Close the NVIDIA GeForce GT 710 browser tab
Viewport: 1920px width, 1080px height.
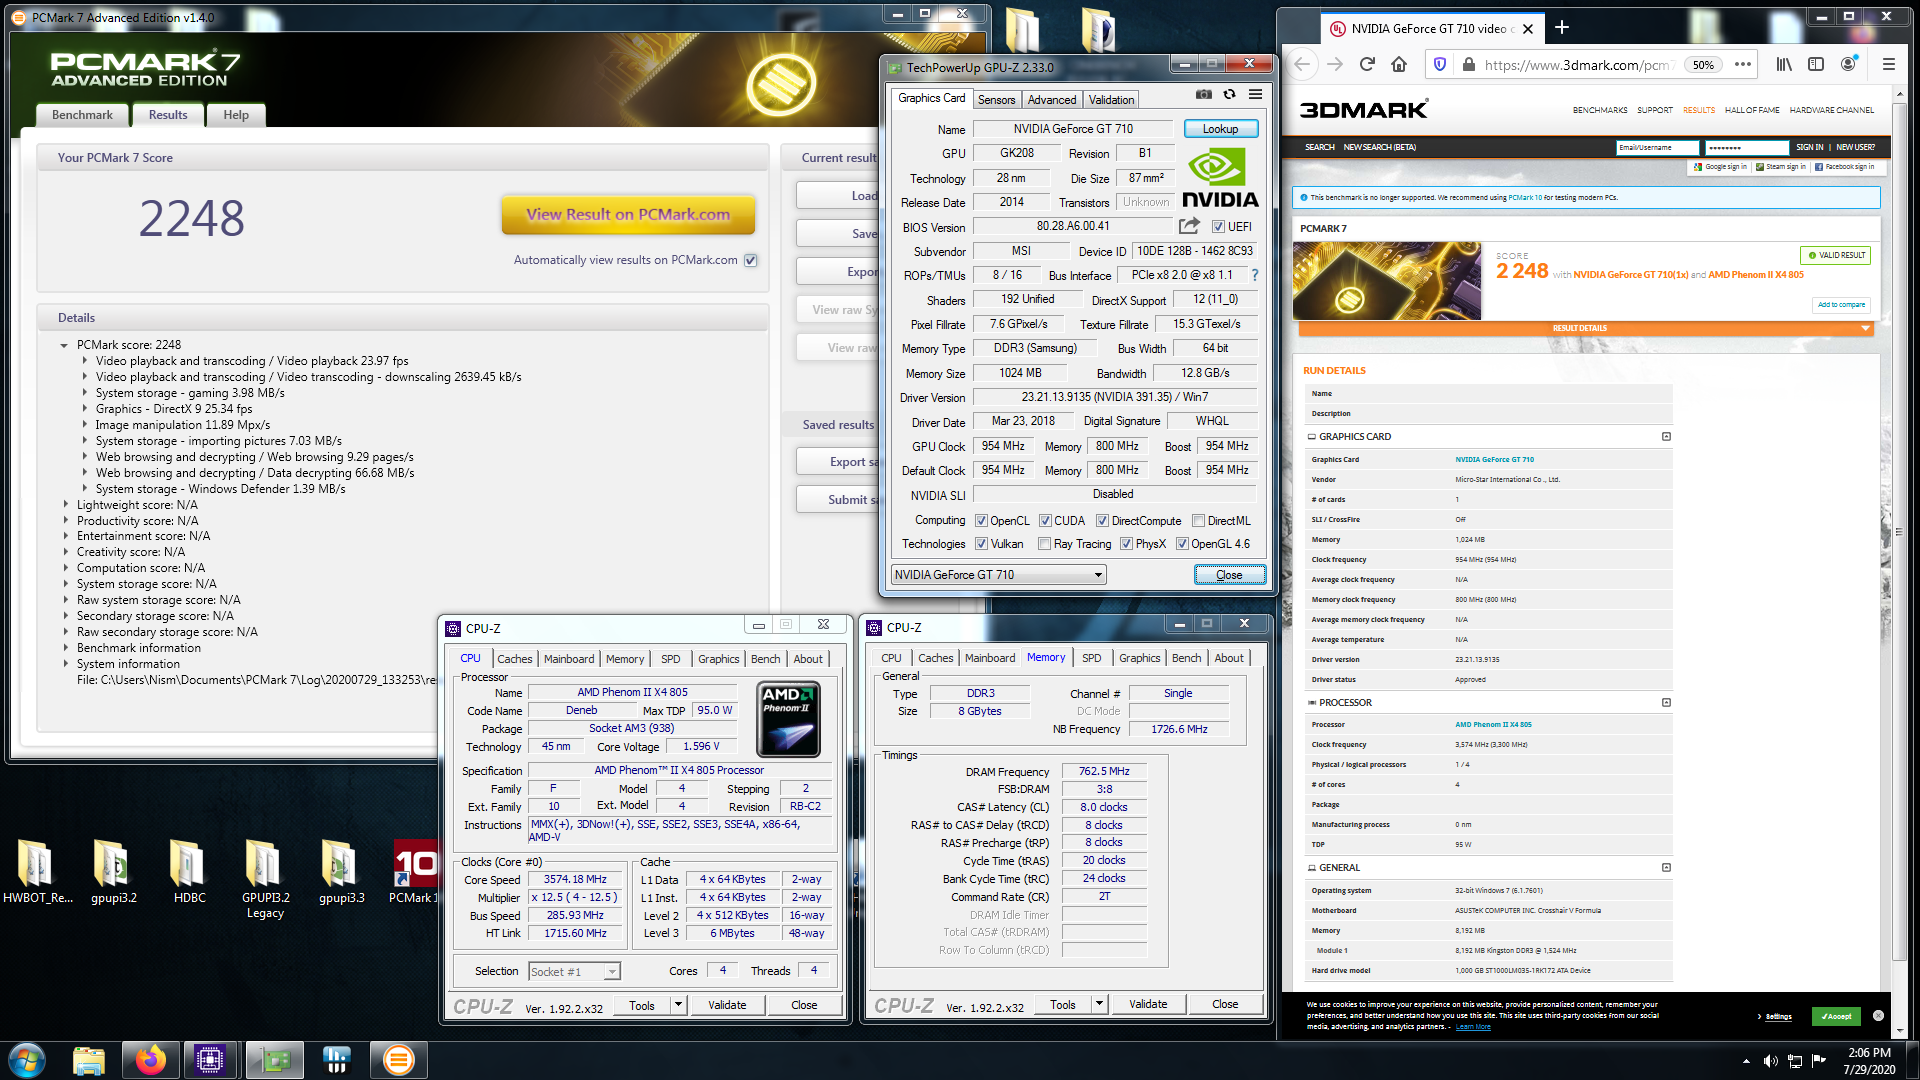[1528, 29]
